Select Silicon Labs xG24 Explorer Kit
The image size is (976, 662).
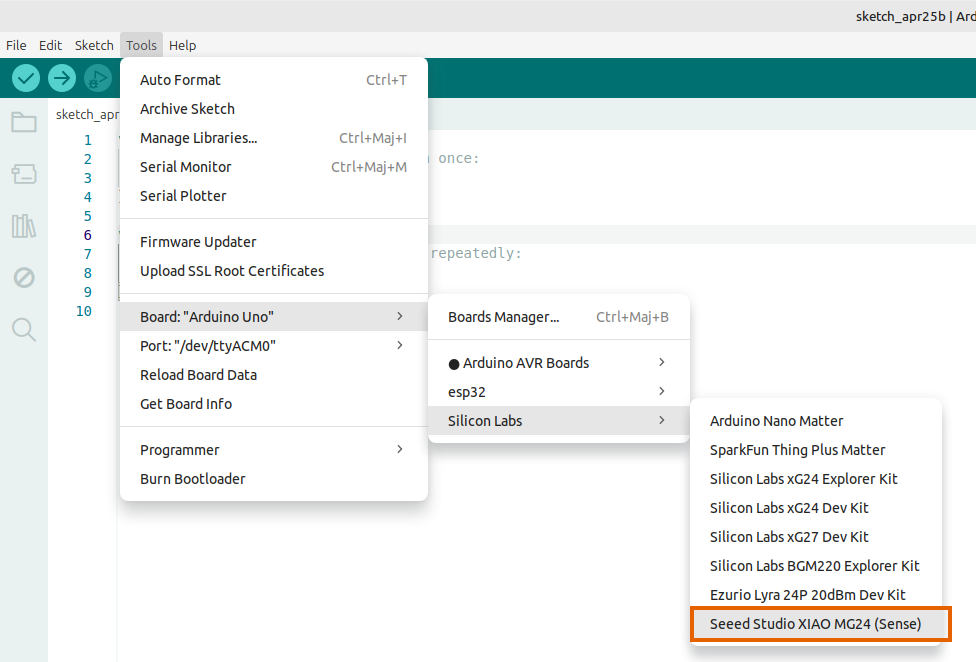pyautogui.click(x=816, y=479)
